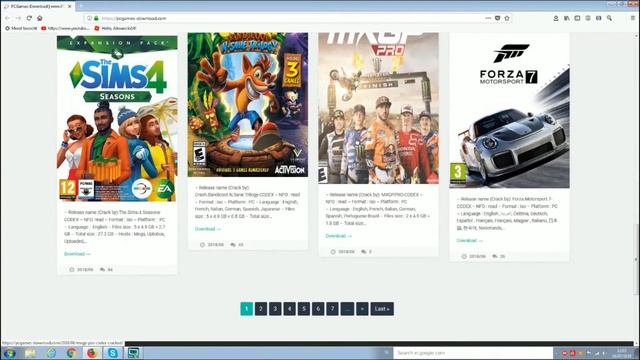Reload the current page

(29, 18)
